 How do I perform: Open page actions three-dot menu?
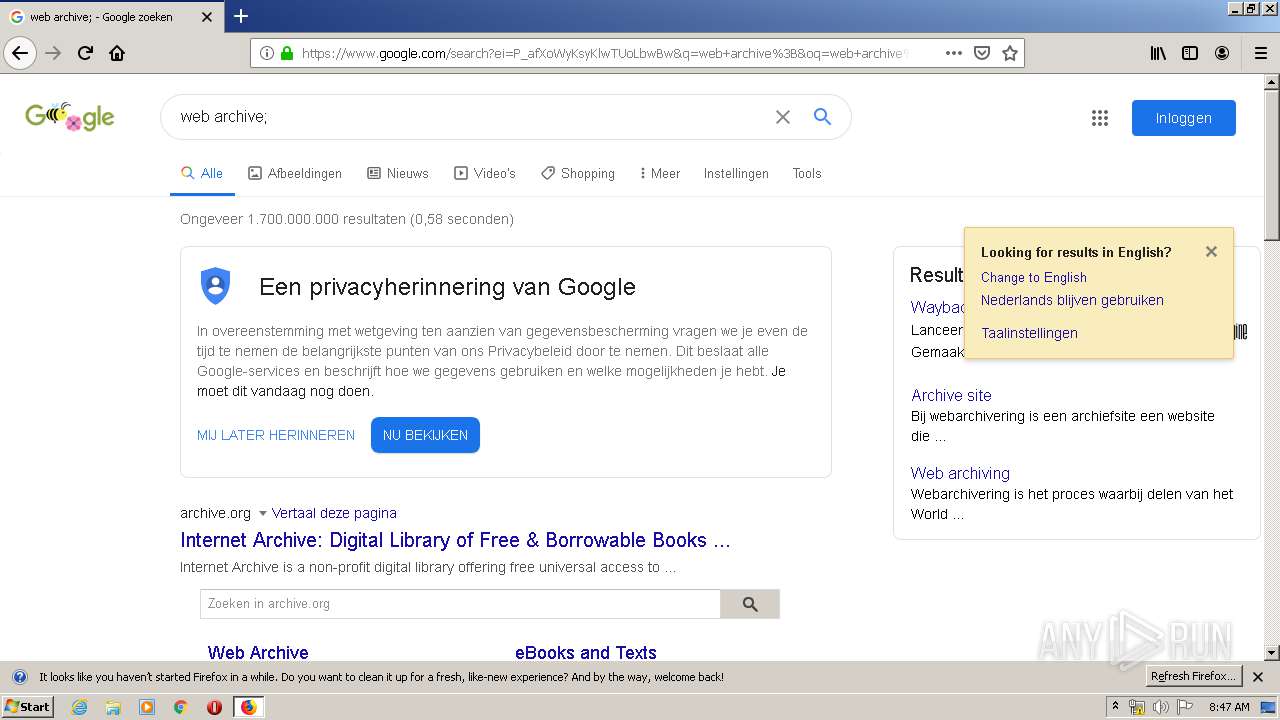954,53
